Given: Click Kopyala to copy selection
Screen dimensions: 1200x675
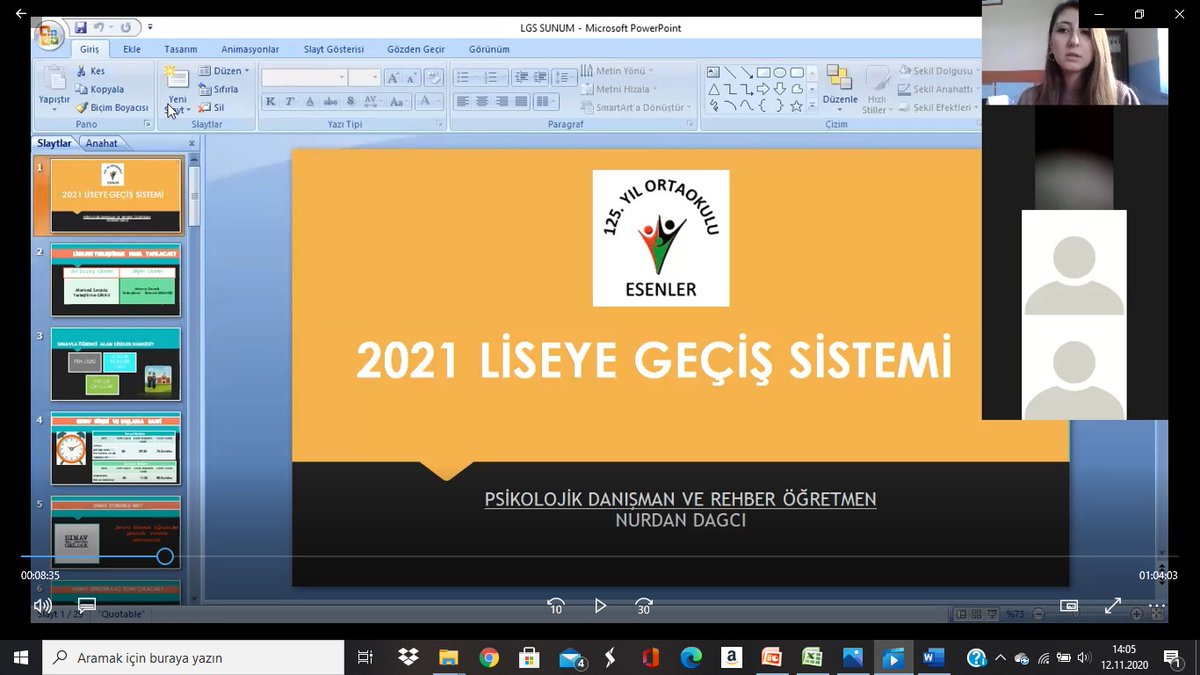Looking at the screenshot, I should [99, 89].
